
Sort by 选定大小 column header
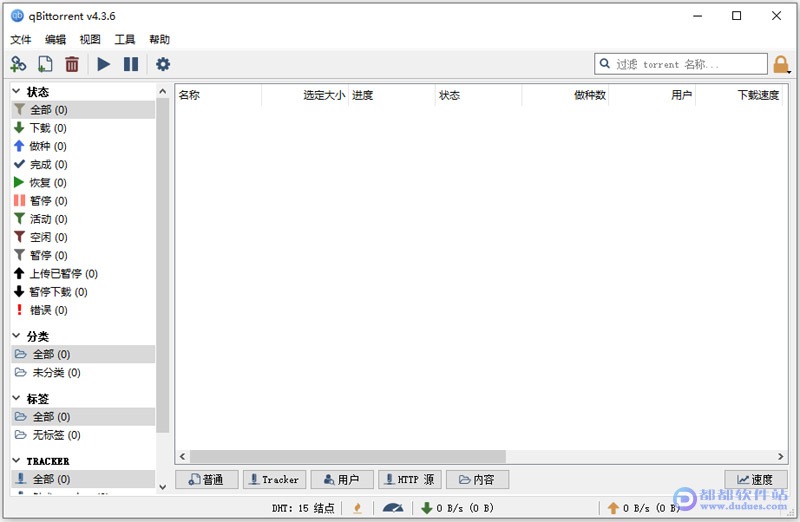point(305,95)
